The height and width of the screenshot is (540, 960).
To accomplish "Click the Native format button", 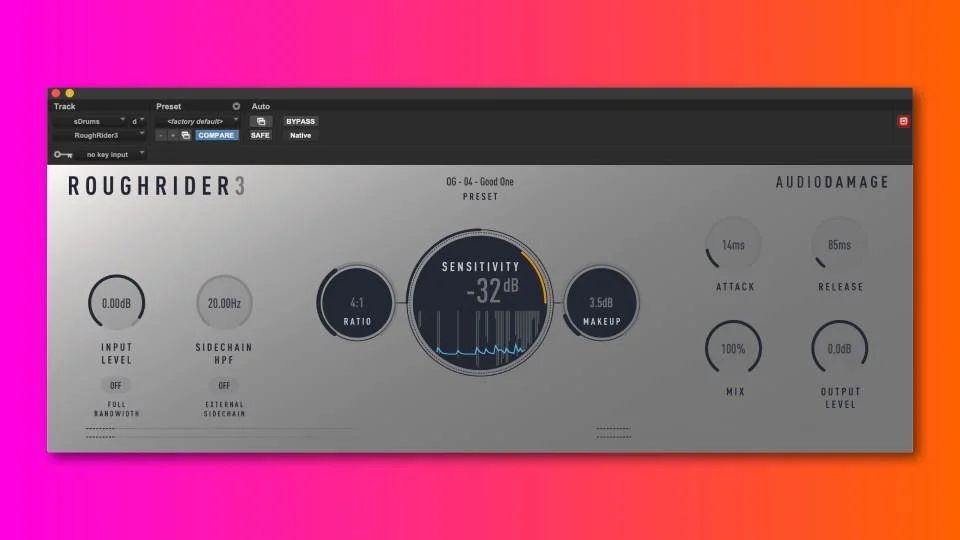I will point(301,135).
